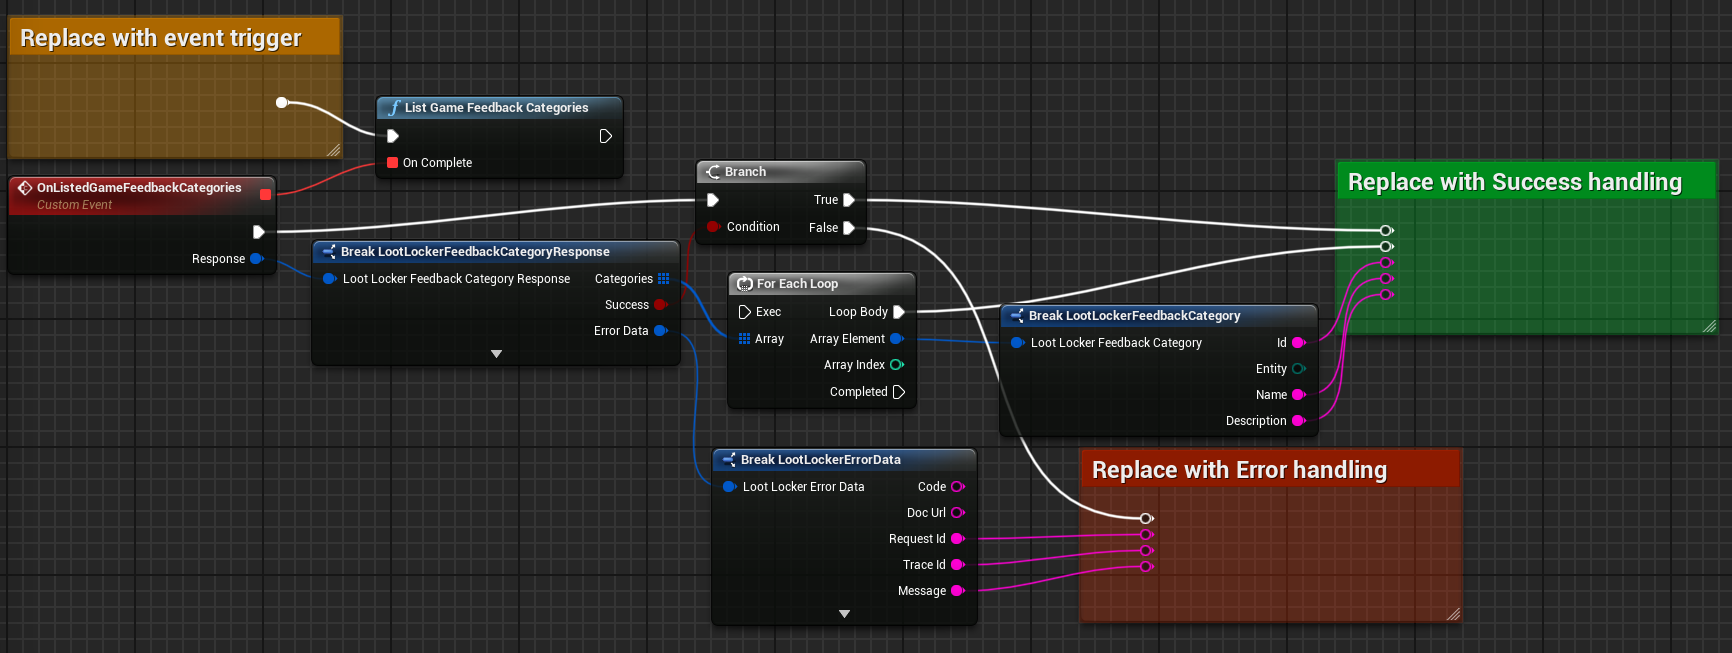Select the Replace with event trigger comment title

click(160, 38)
